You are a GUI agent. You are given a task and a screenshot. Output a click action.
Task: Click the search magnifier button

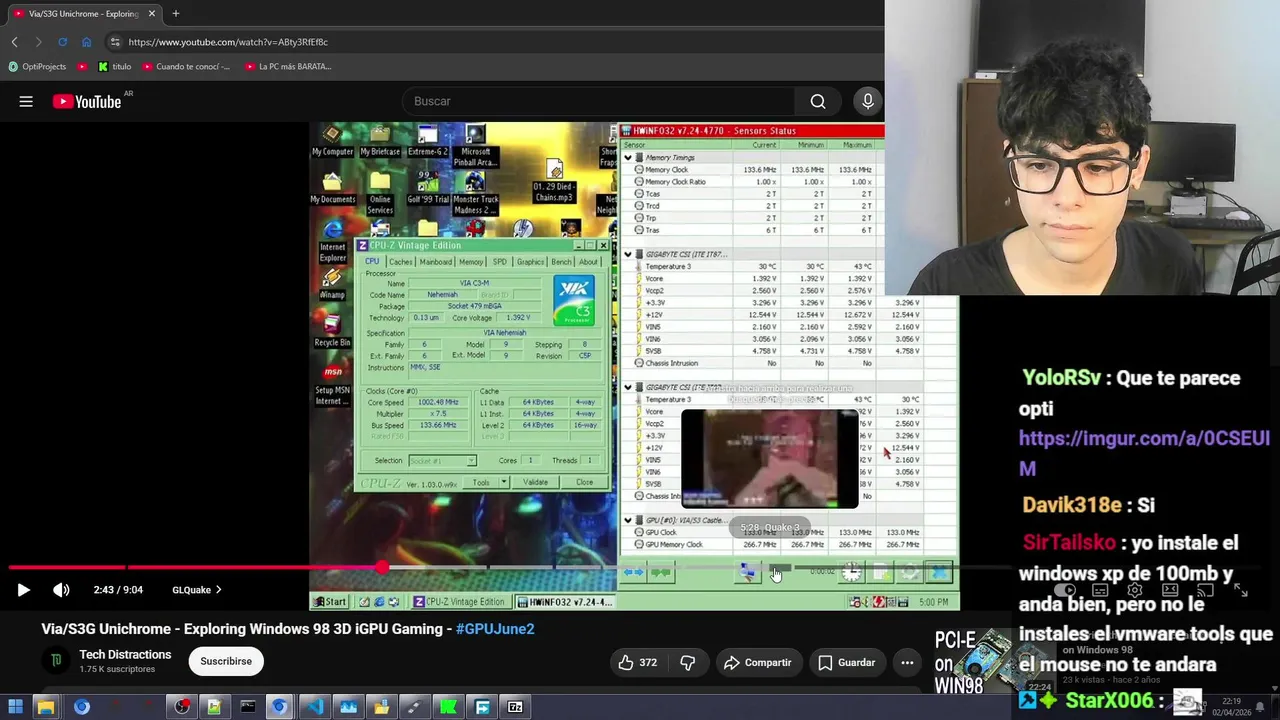coord(818,101)
